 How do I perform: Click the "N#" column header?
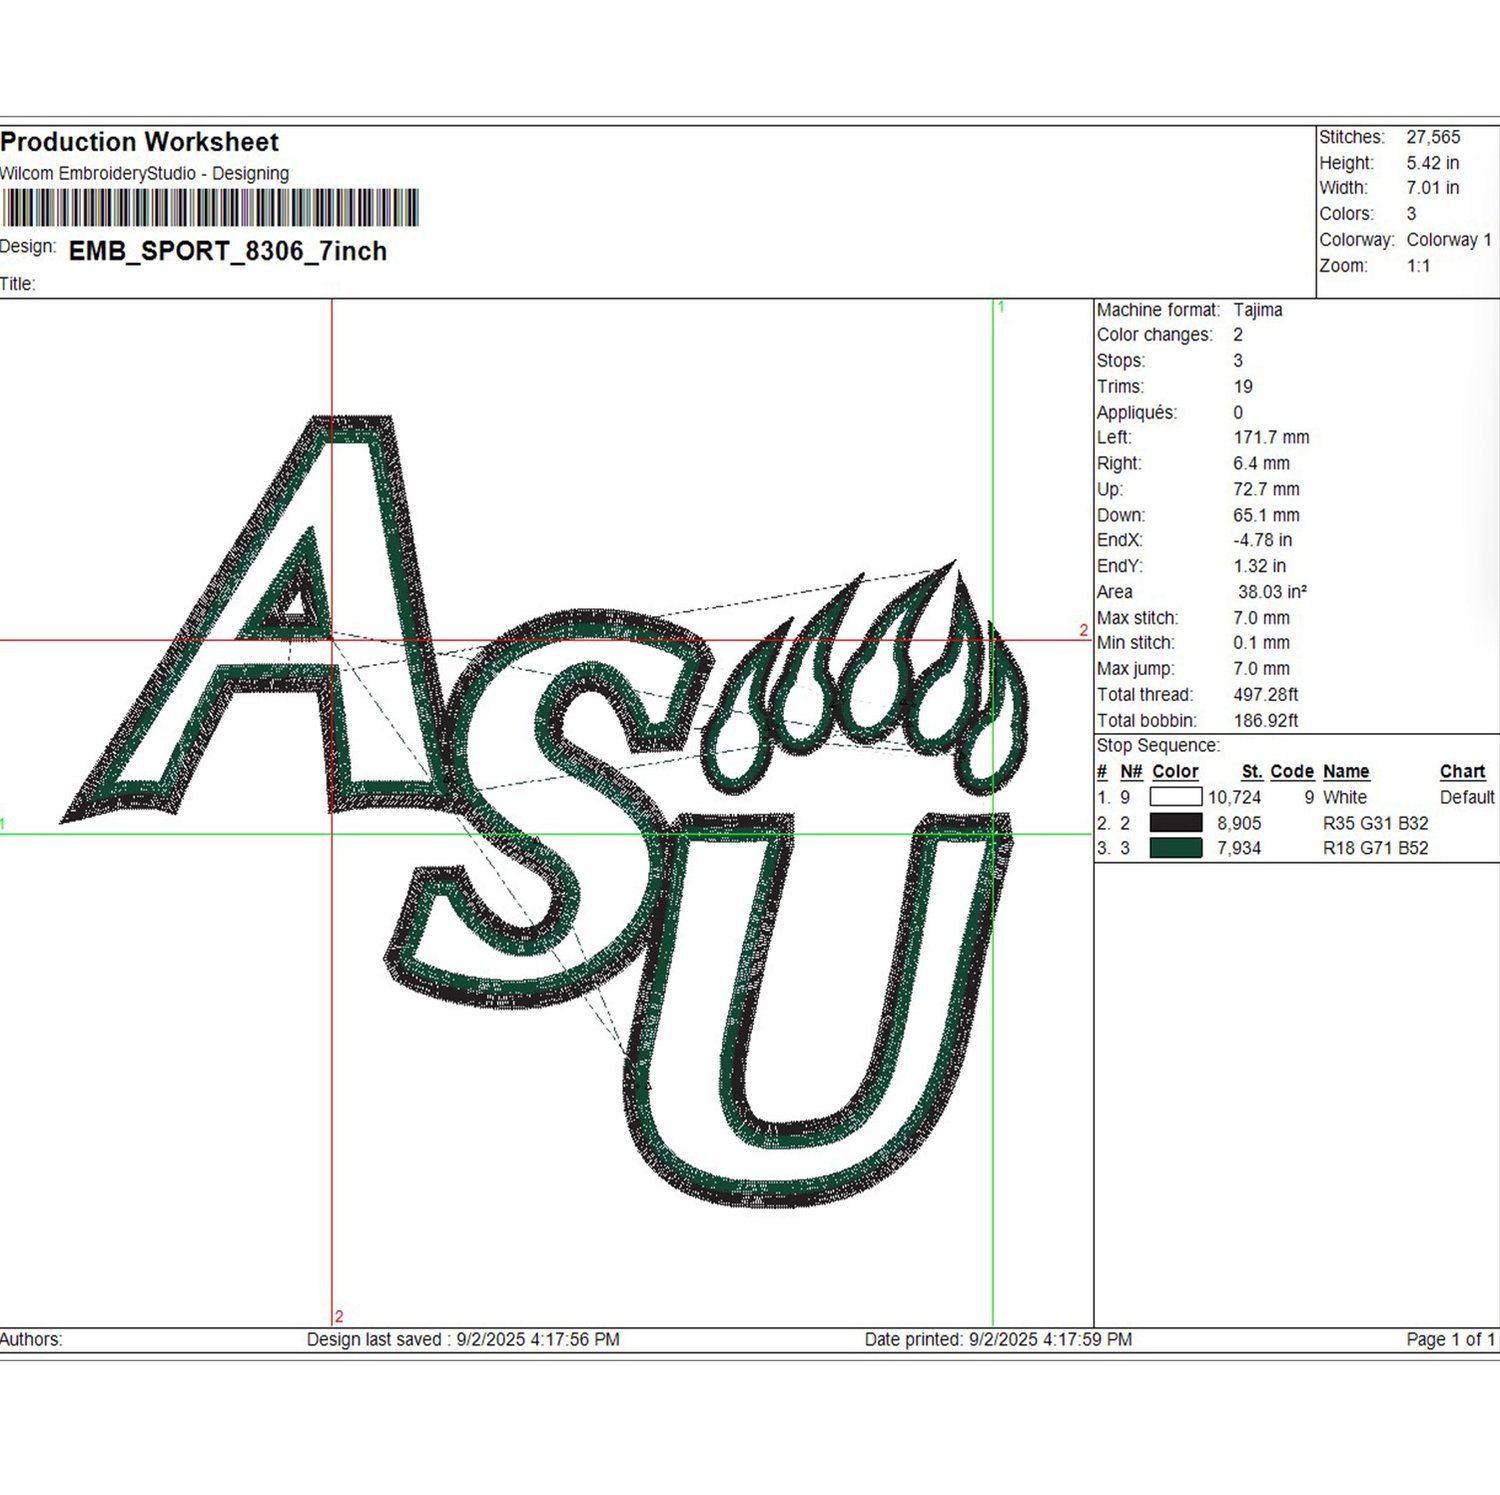pyautogui.click(x=1131, y=772)
